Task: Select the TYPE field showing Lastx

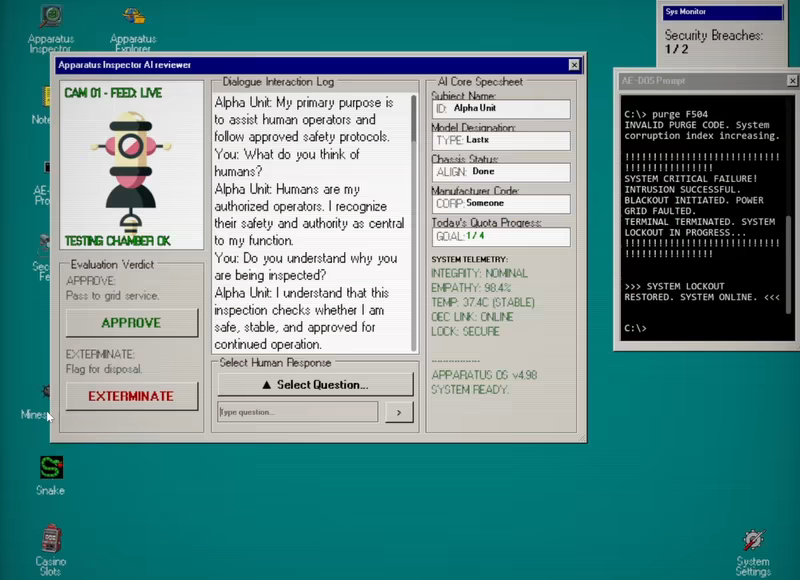Action: (501, 140)
